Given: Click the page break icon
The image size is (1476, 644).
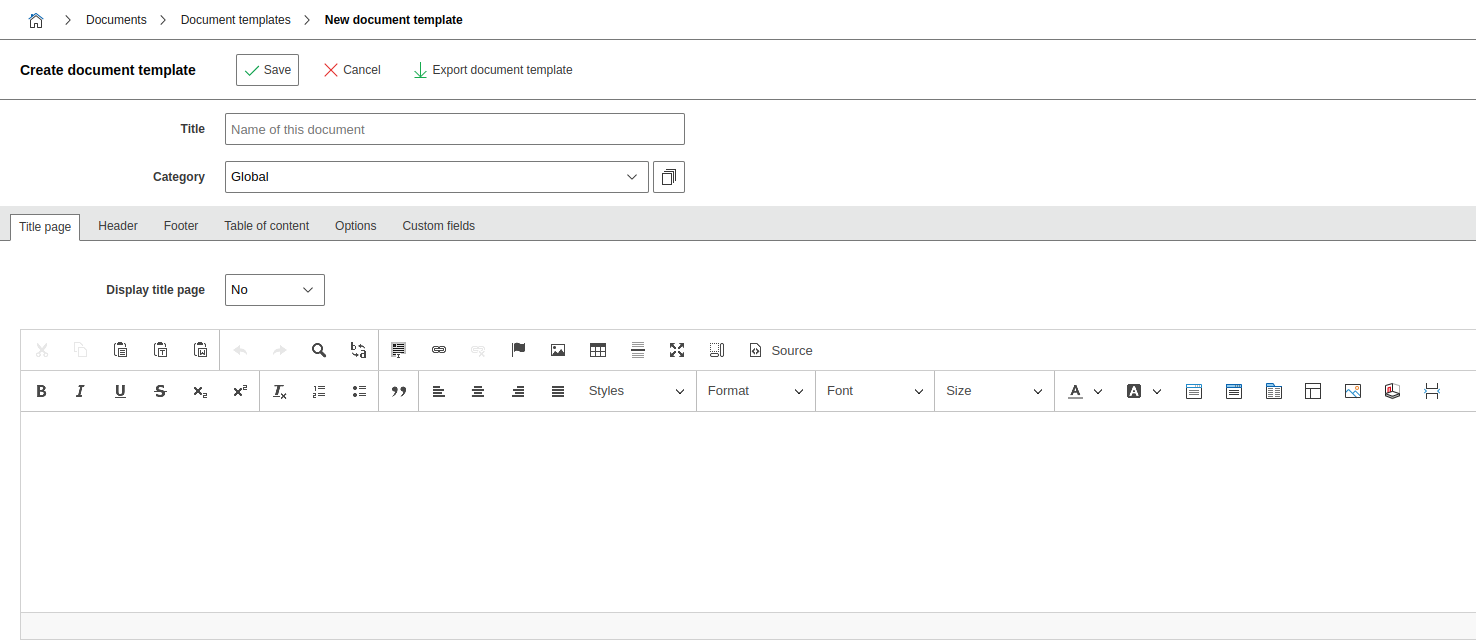Looking at the screenshot, I should coord(1432,391).
